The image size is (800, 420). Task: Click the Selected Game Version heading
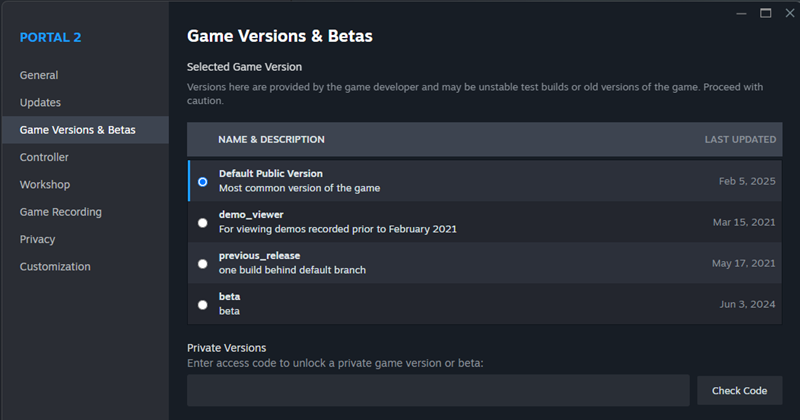point(244,67)
